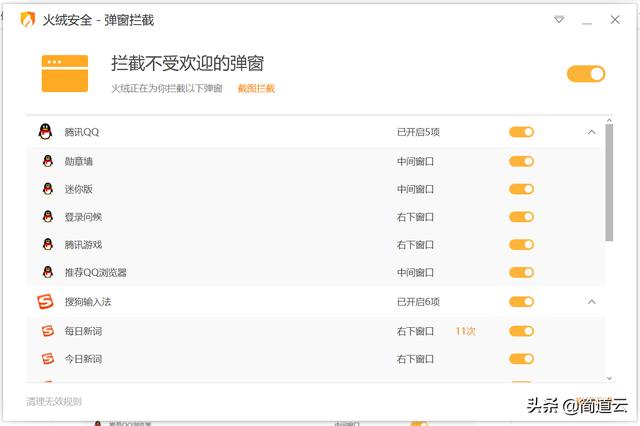Click the 11次 block count
The height and width of the screenshot is (426, 640).
(465, 331)
